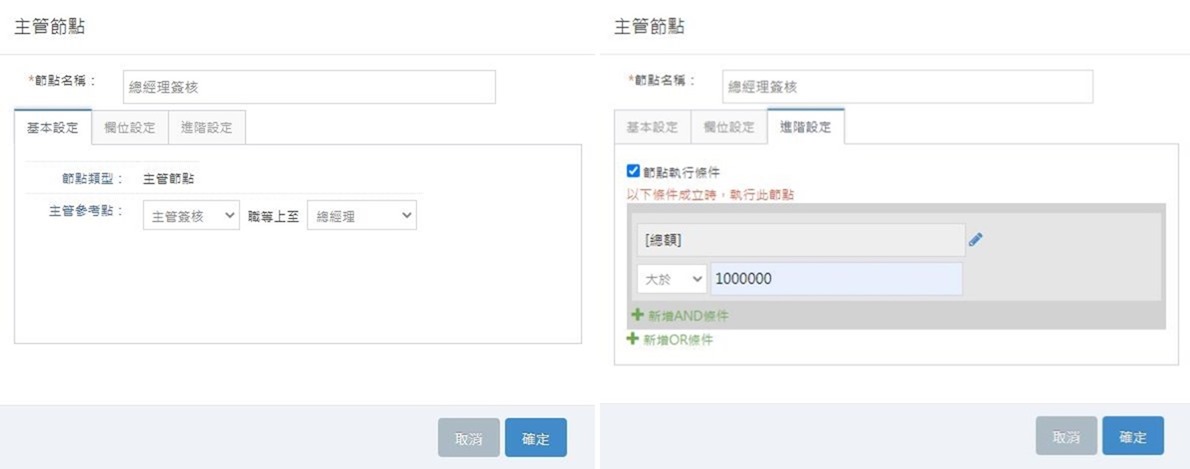Expand the 職等上至 dropdown showing 總經理
1190x469 pixels.
[361, 216]
